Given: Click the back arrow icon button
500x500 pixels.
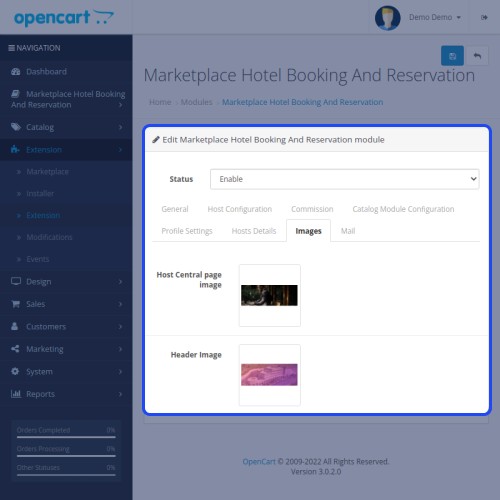Looking at the screenshot, I should [x=477, y=56].
